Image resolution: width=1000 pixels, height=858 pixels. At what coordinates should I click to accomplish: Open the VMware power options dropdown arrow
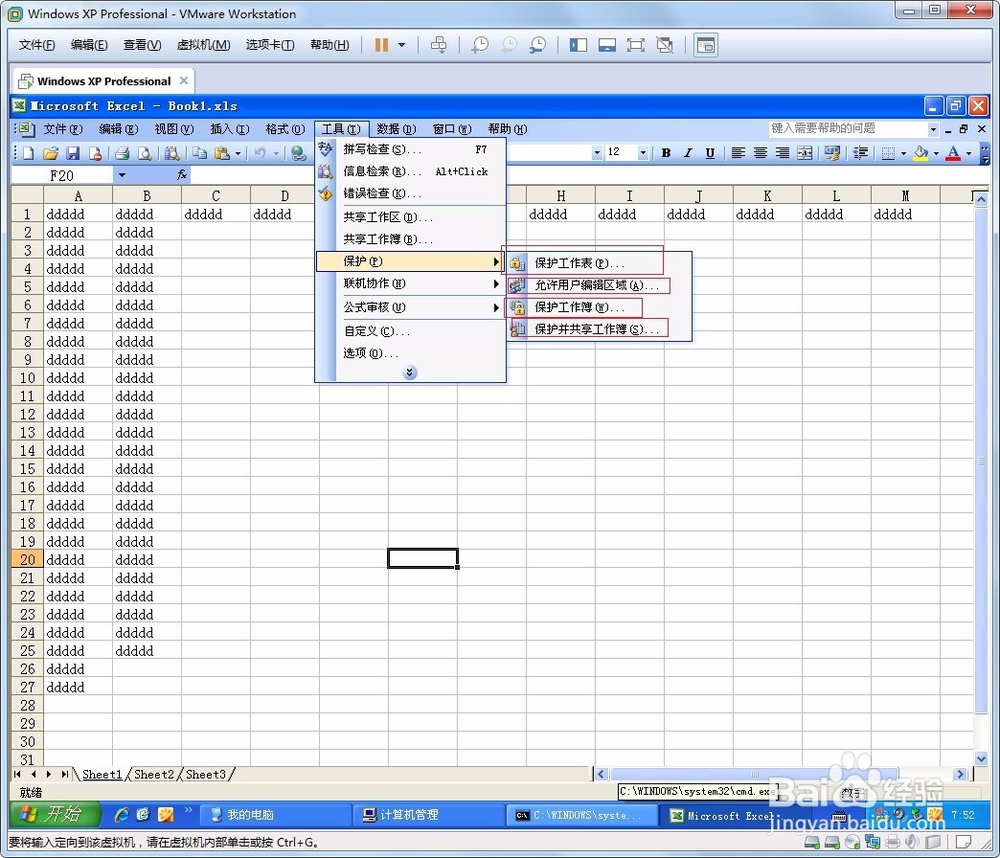click(x=402, y=45)
